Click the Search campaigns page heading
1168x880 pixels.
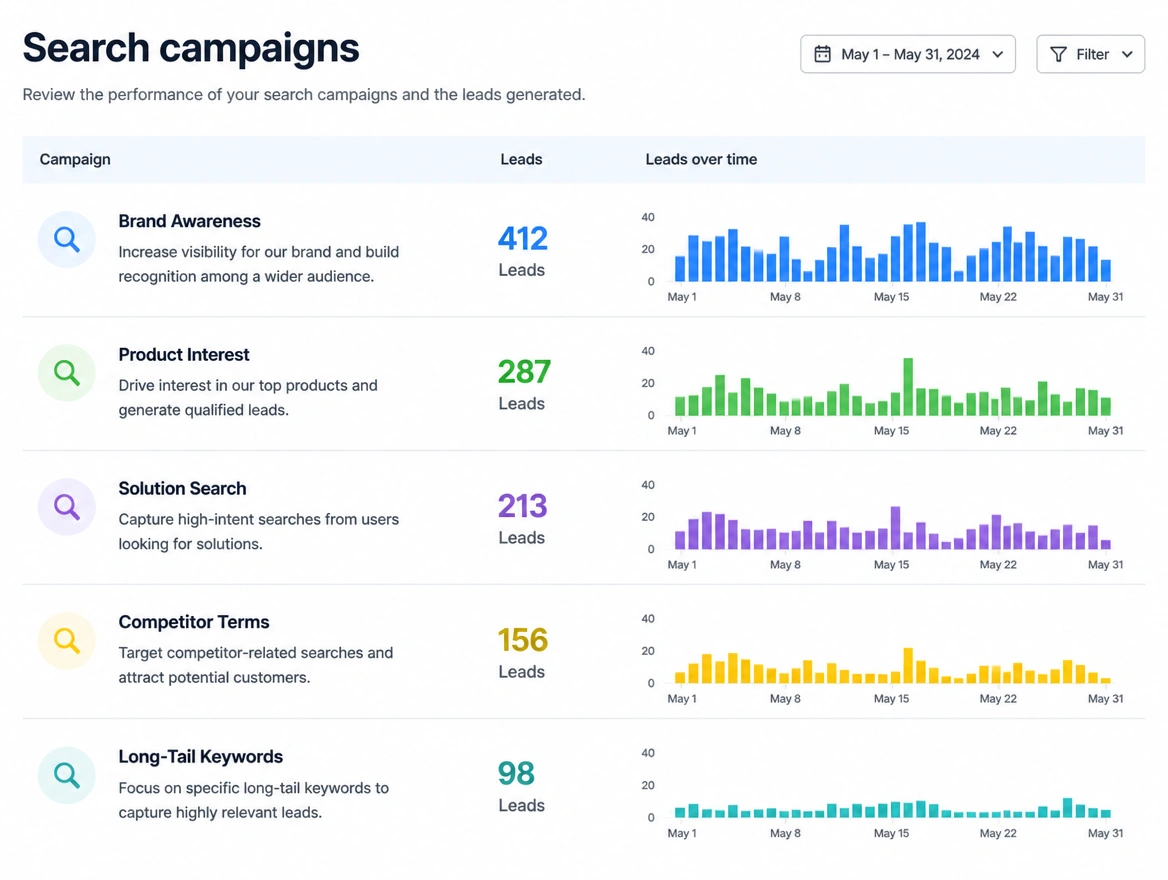[x=191, y=48]
